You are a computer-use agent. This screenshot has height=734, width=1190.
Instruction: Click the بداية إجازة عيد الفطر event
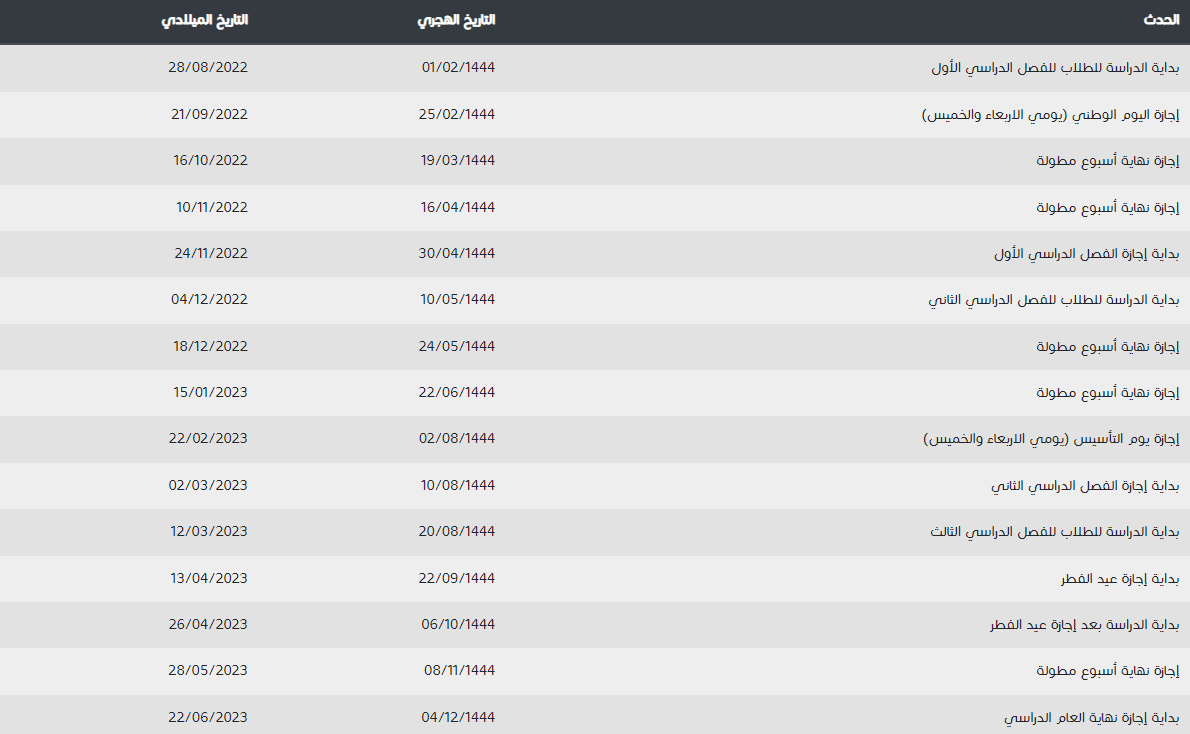point(1120,579)
